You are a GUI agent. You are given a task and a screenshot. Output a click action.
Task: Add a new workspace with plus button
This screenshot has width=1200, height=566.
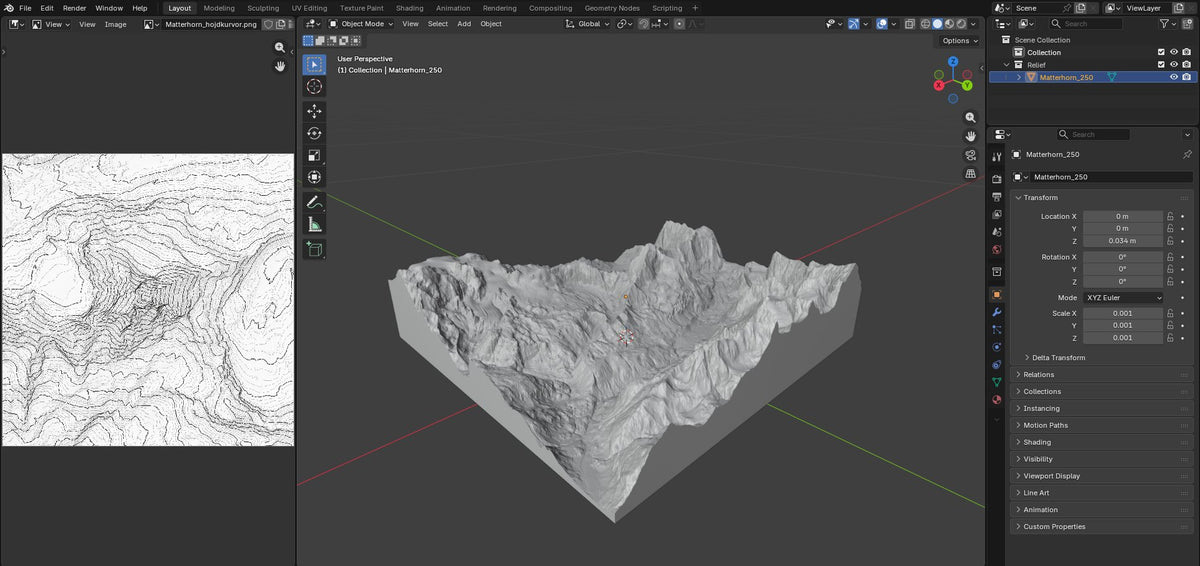(696, 8)
